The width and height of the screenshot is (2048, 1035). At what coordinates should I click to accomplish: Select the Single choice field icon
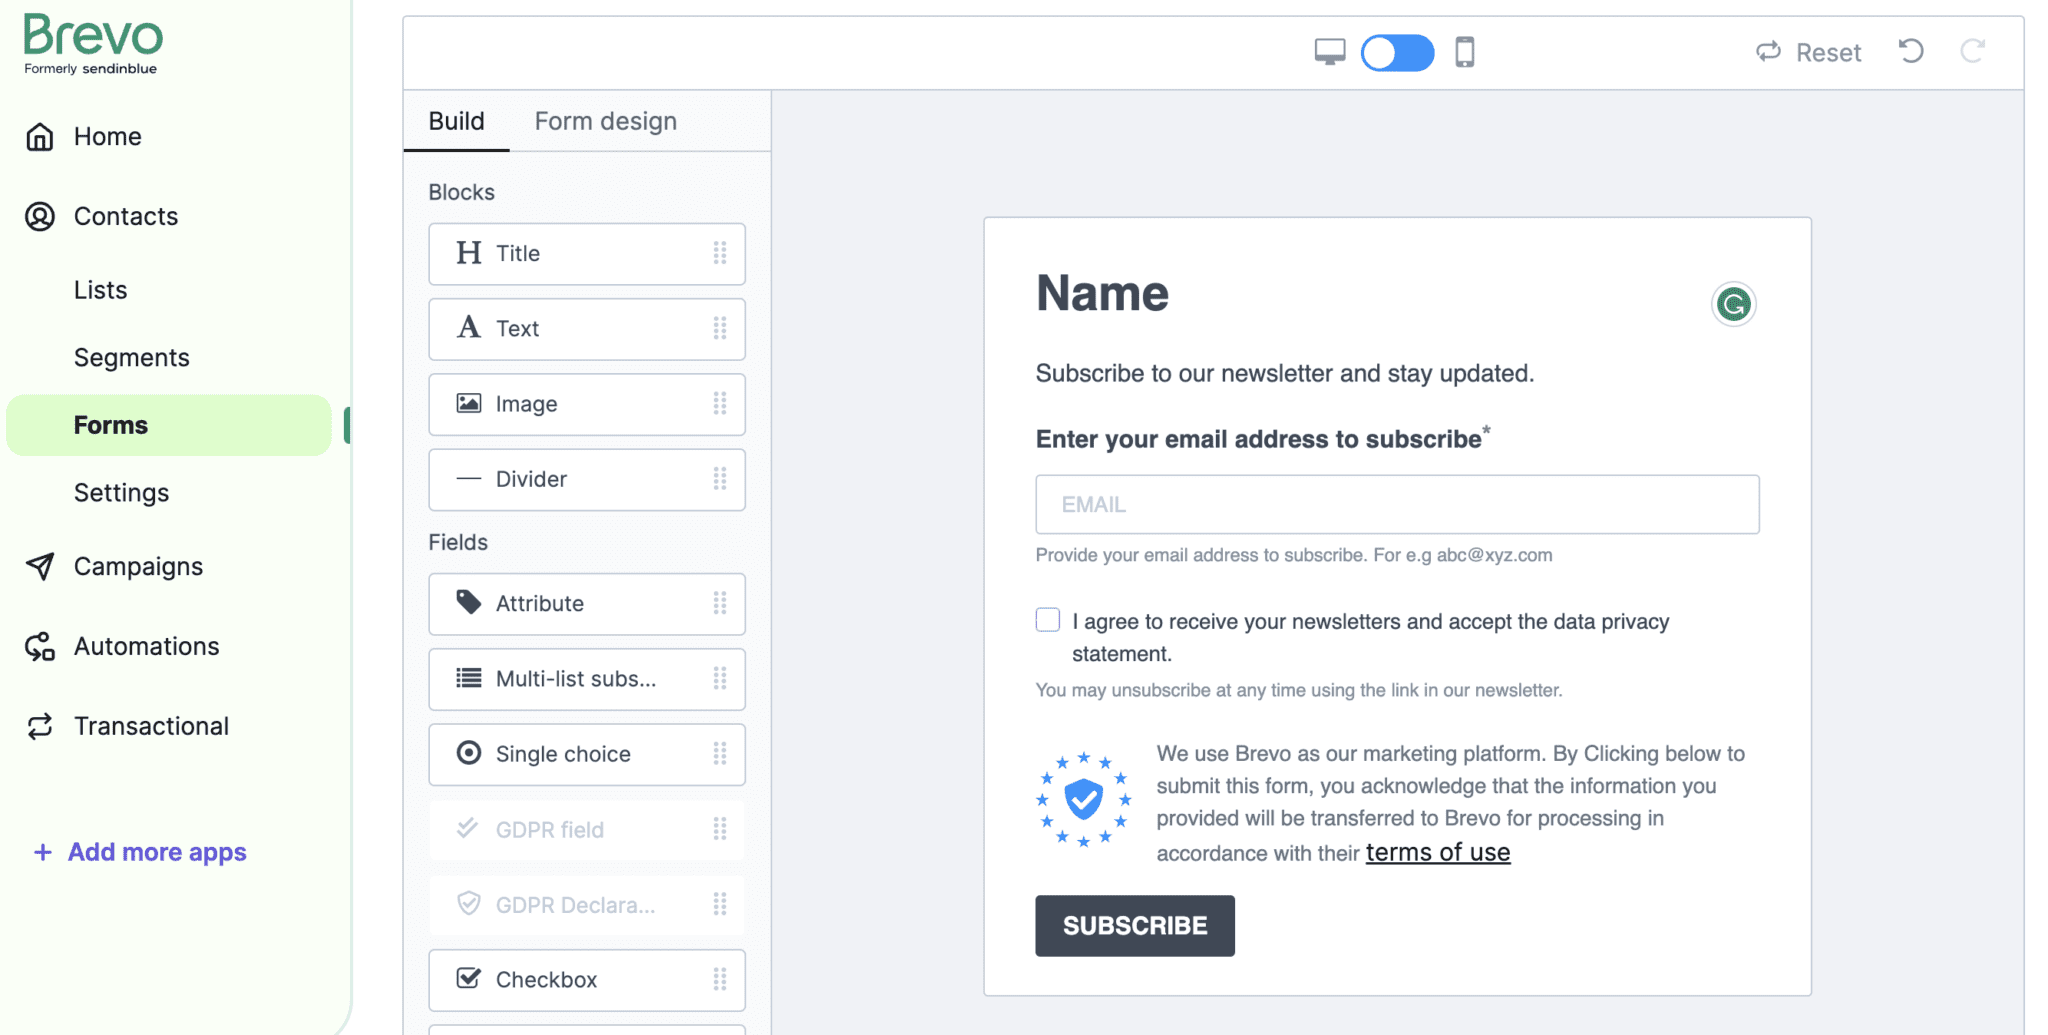[468, 754]
